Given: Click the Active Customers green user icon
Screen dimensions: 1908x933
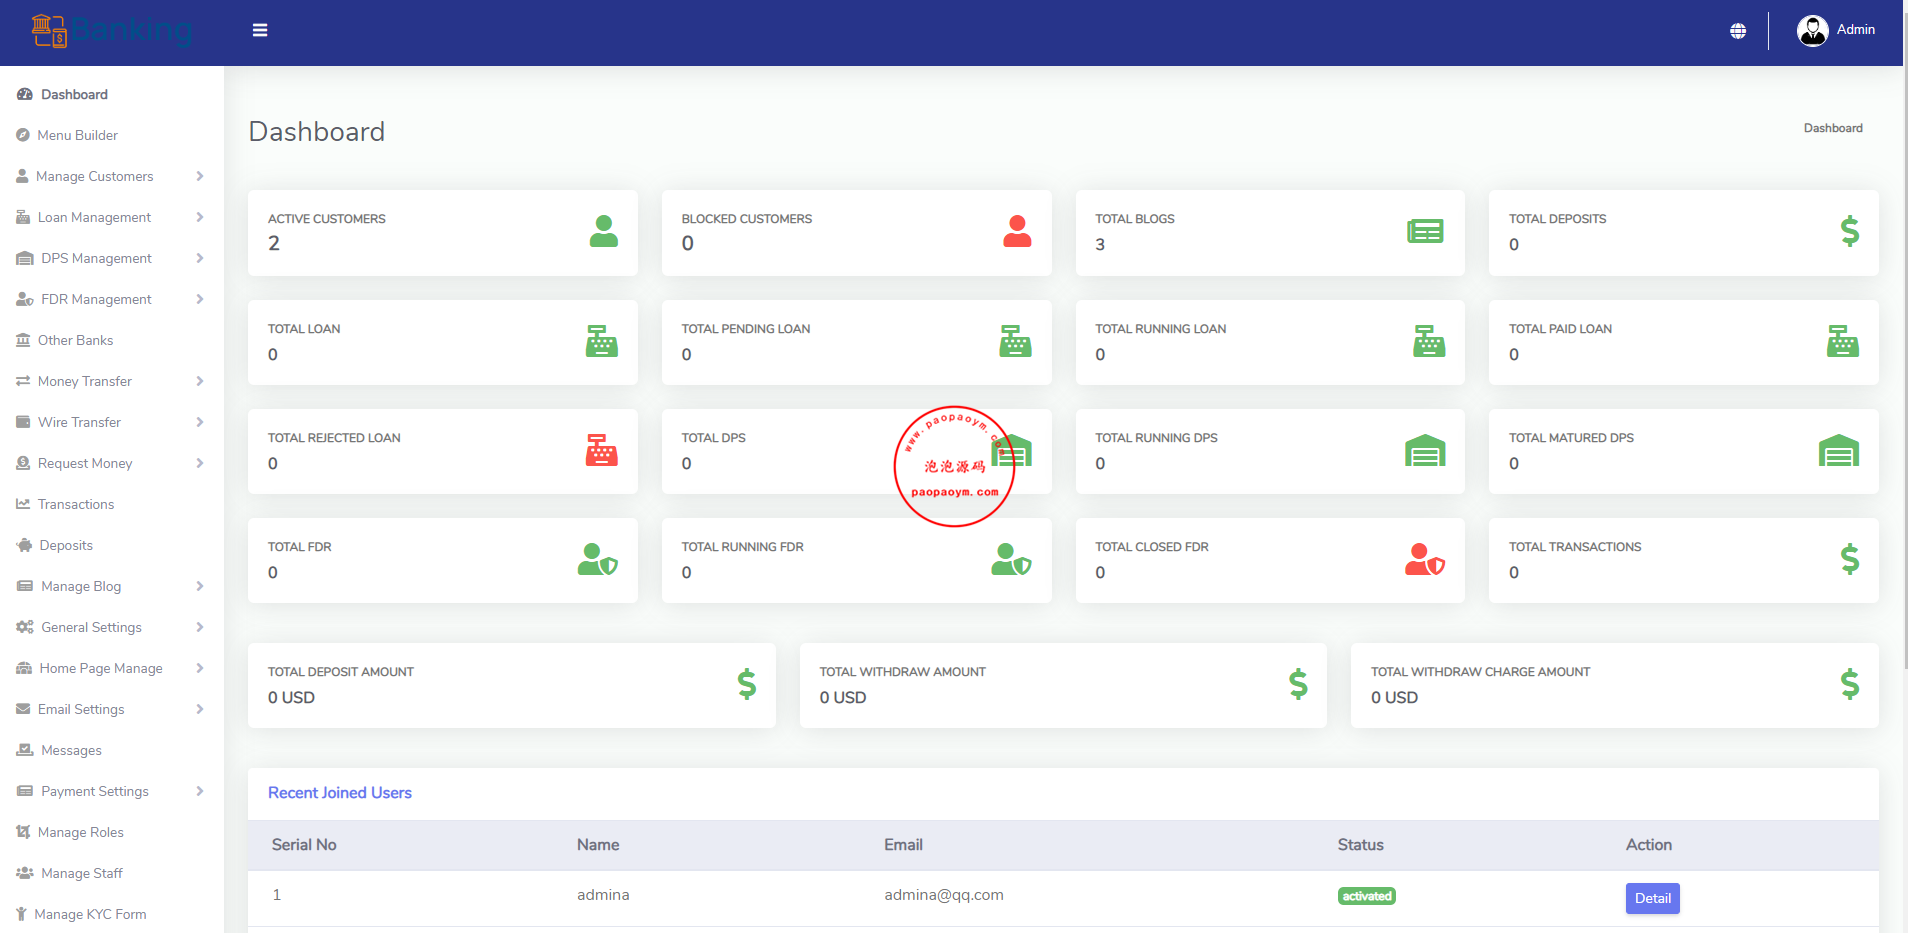Looking at the screenshot, I should [603, 232].
